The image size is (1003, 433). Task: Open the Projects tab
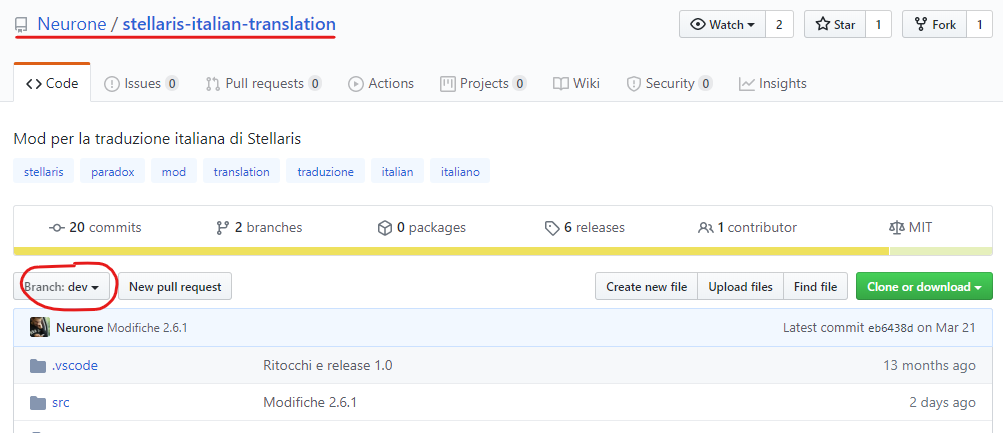(x=483, y=83)
